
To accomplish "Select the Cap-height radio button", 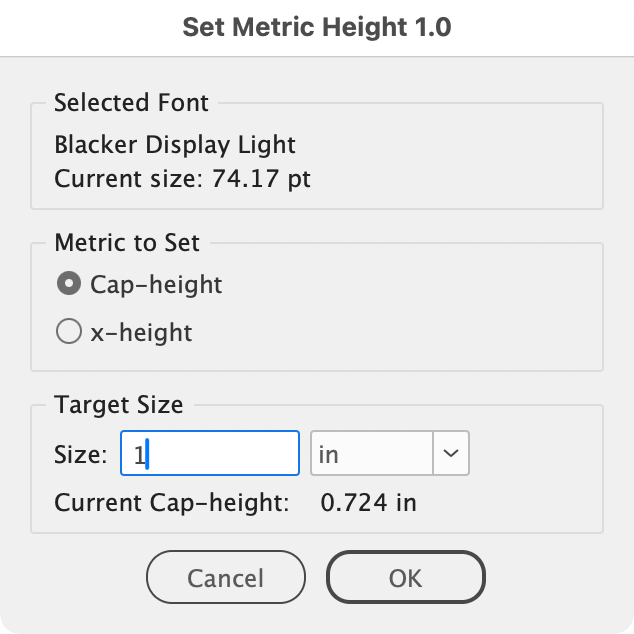I will point(69,284).
